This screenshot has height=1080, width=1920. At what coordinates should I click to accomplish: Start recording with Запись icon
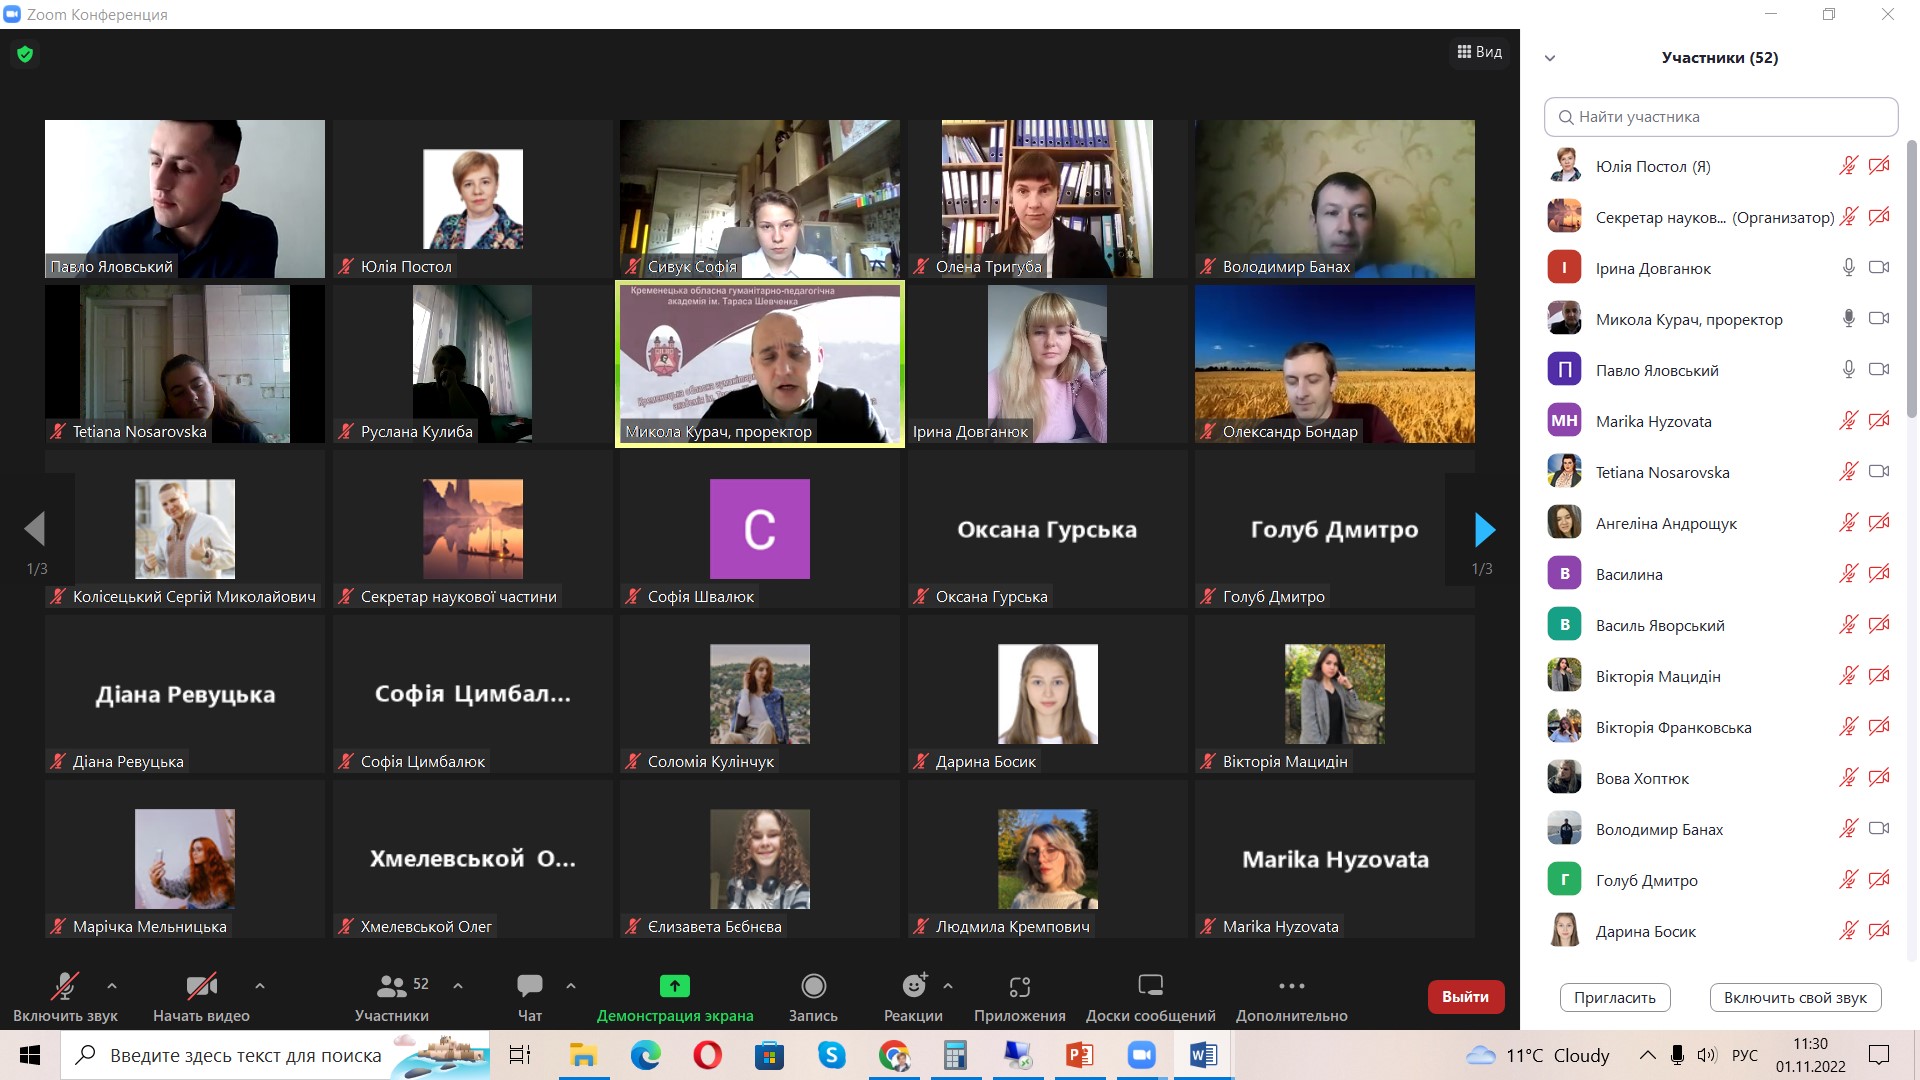coord(813,986)
